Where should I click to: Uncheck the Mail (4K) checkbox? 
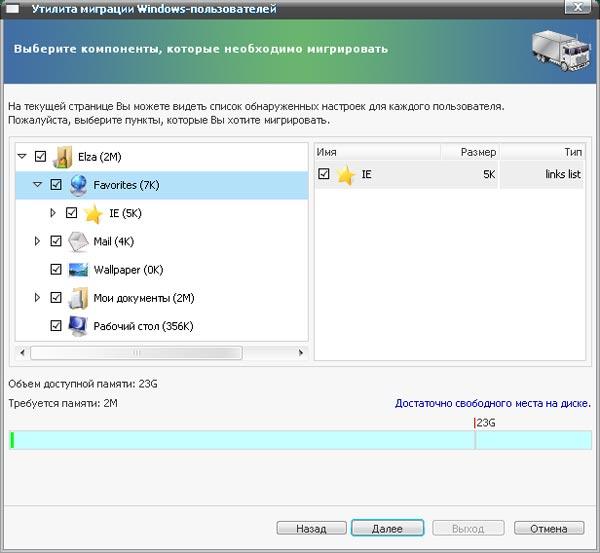[x=56, y=241]
